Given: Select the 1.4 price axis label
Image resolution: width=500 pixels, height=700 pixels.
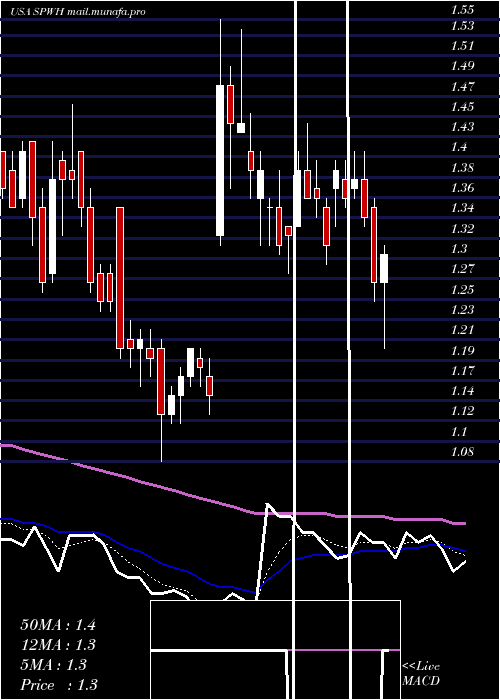Looking at the screenshot, I should point(459,147).
